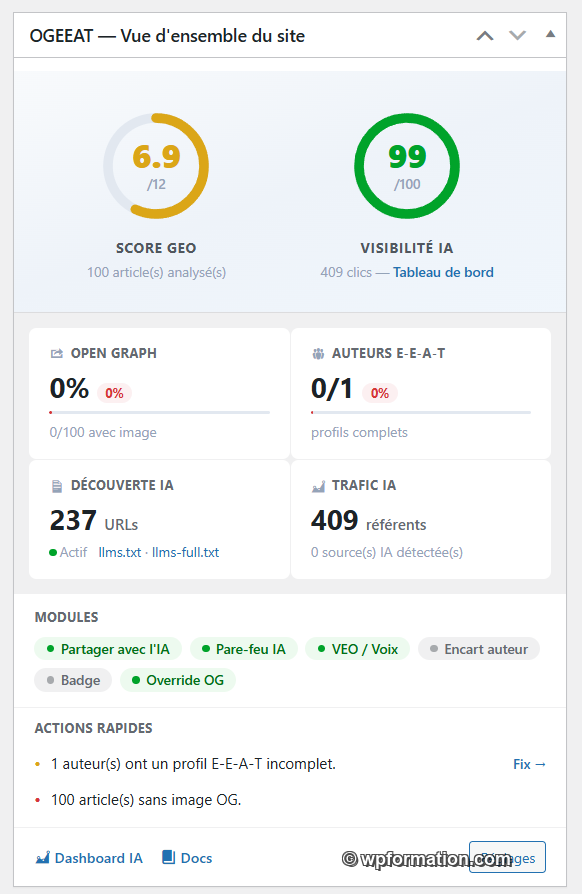Click the Trafic IA chart icon
This screenshot has width=582, height=894.
tap(318, 486)
